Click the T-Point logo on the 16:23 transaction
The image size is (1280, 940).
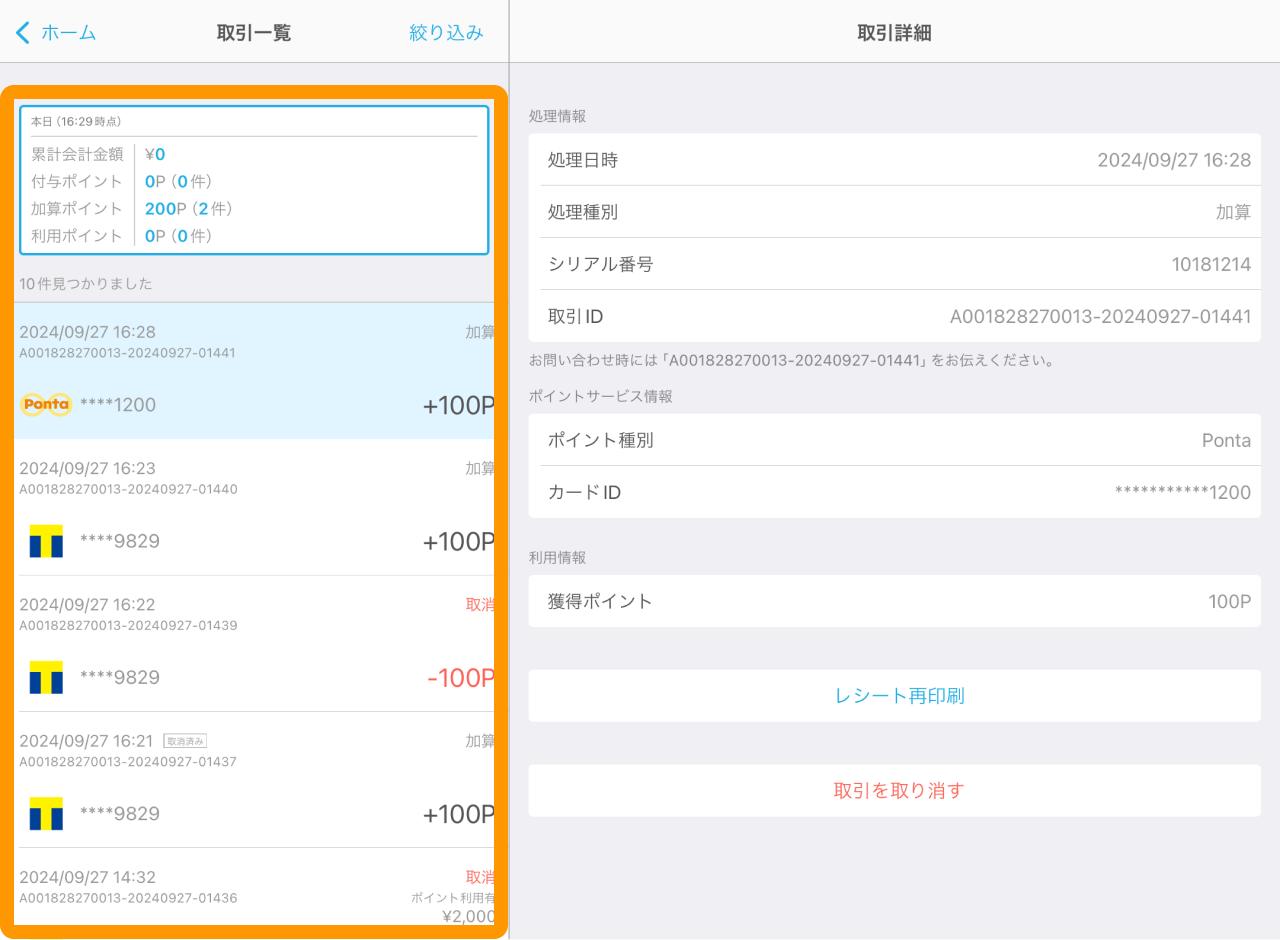coord(46,541)
